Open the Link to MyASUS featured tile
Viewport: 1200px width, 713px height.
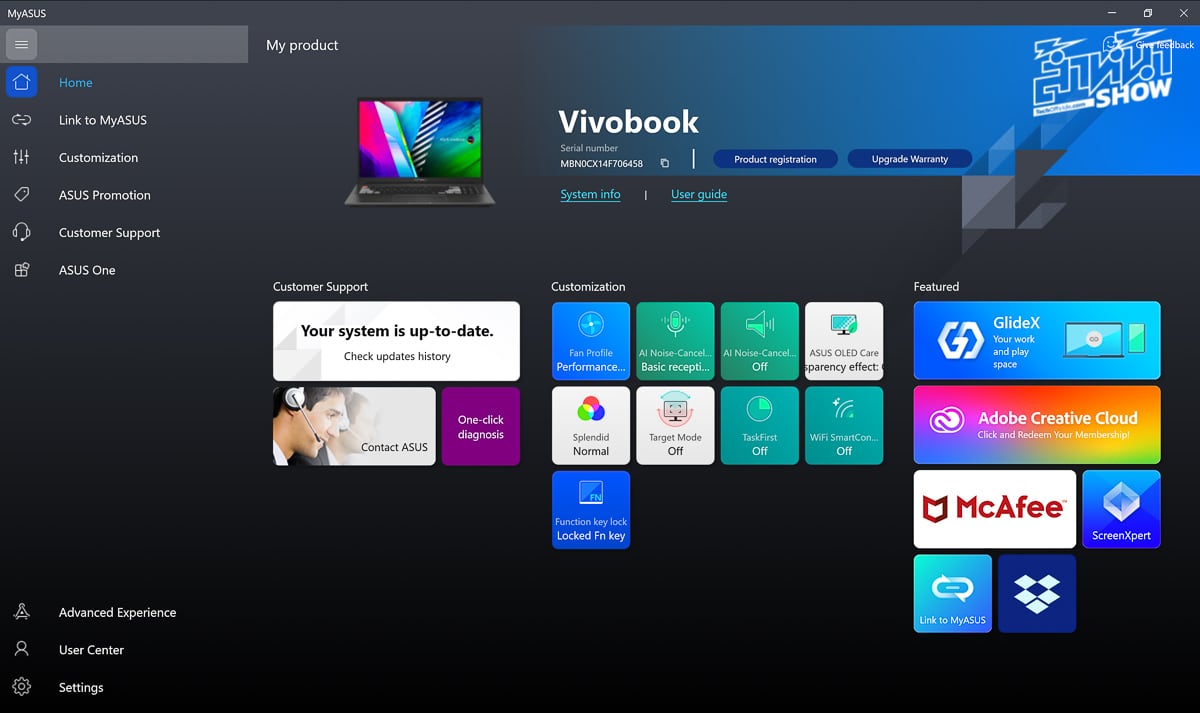tap(953, 594)
